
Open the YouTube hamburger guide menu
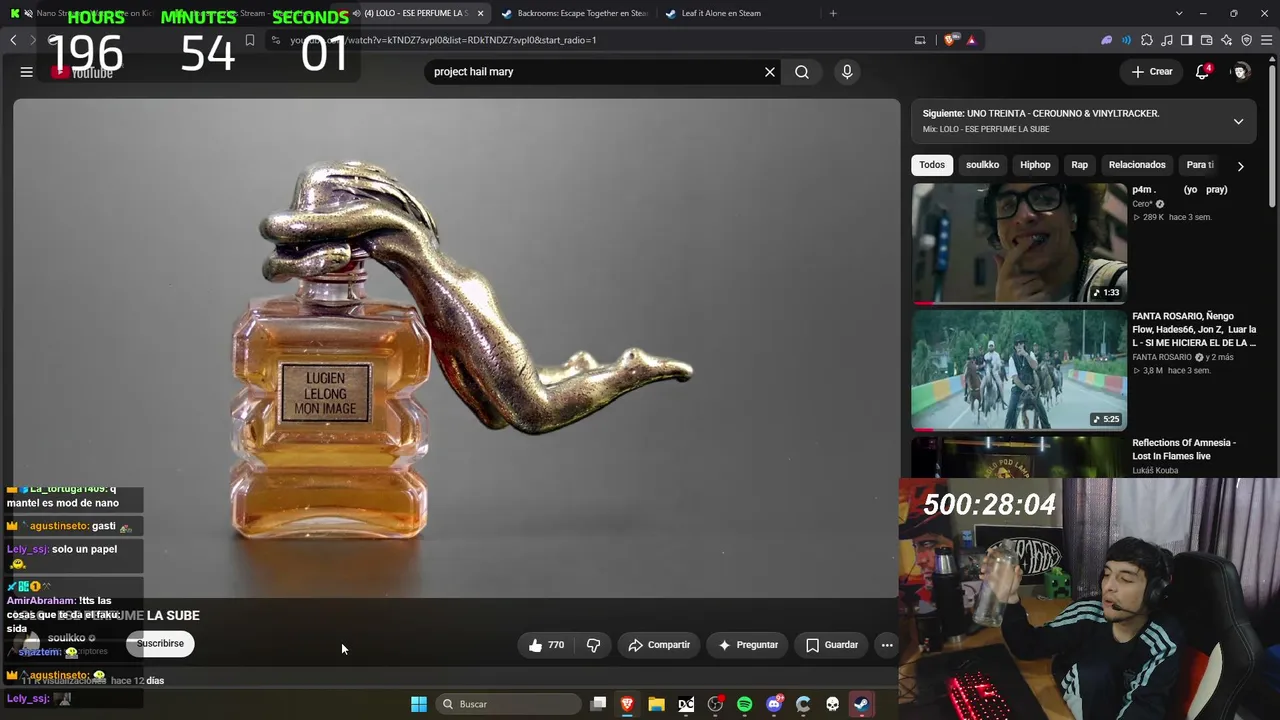[x=27, y=72]
